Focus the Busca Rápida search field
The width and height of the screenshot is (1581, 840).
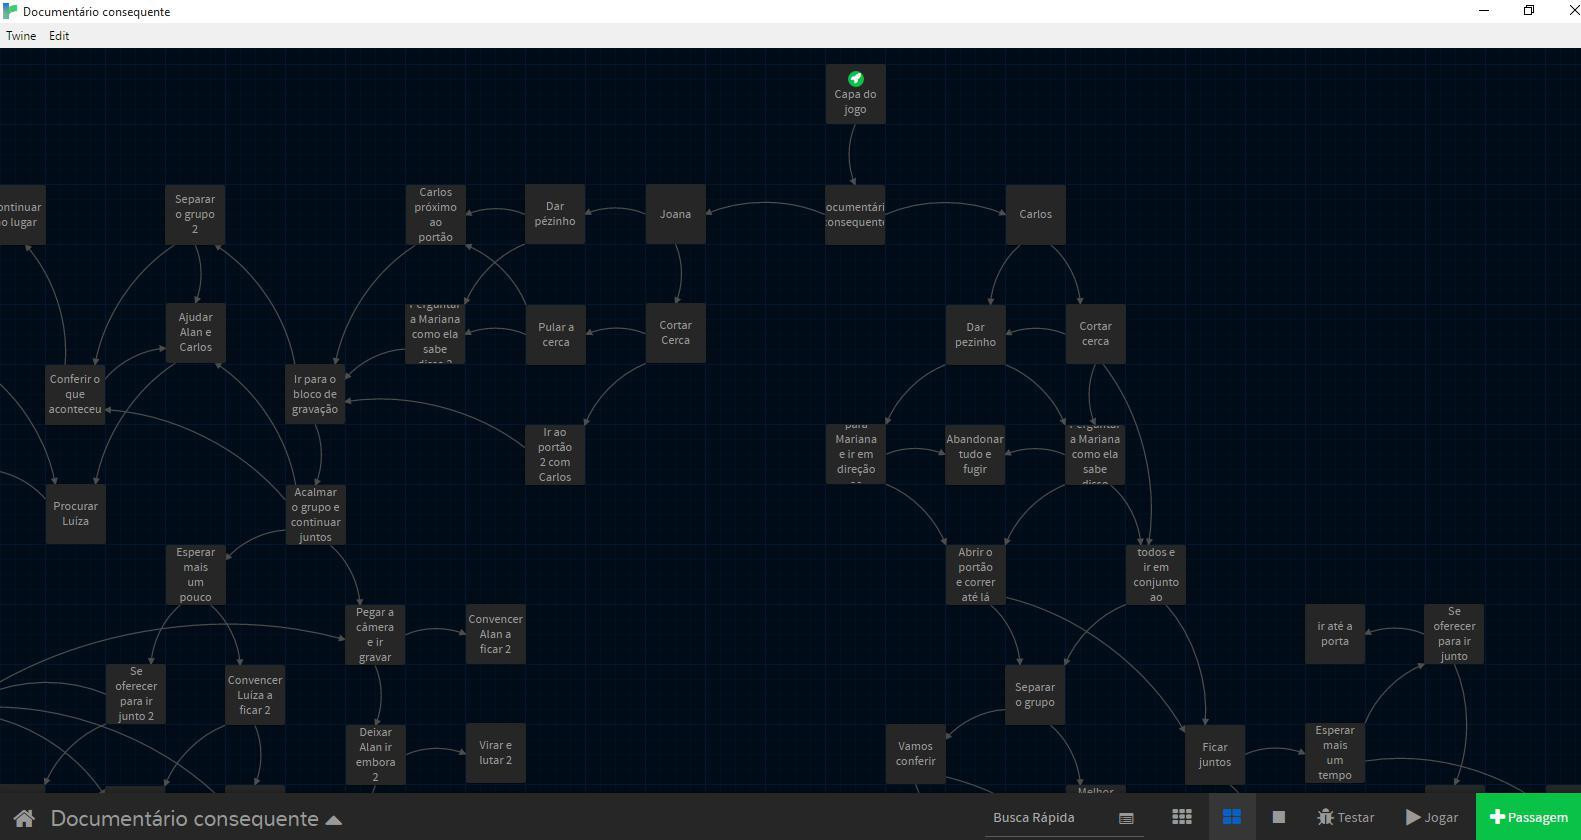[x=1051, y=817]
